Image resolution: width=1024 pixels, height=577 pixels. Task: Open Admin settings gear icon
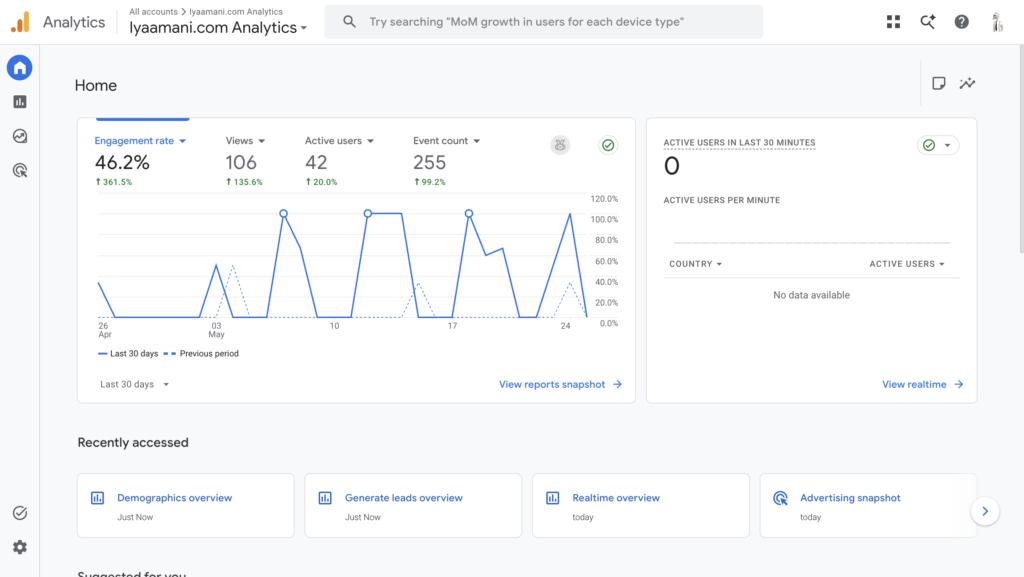pos(20,547)
